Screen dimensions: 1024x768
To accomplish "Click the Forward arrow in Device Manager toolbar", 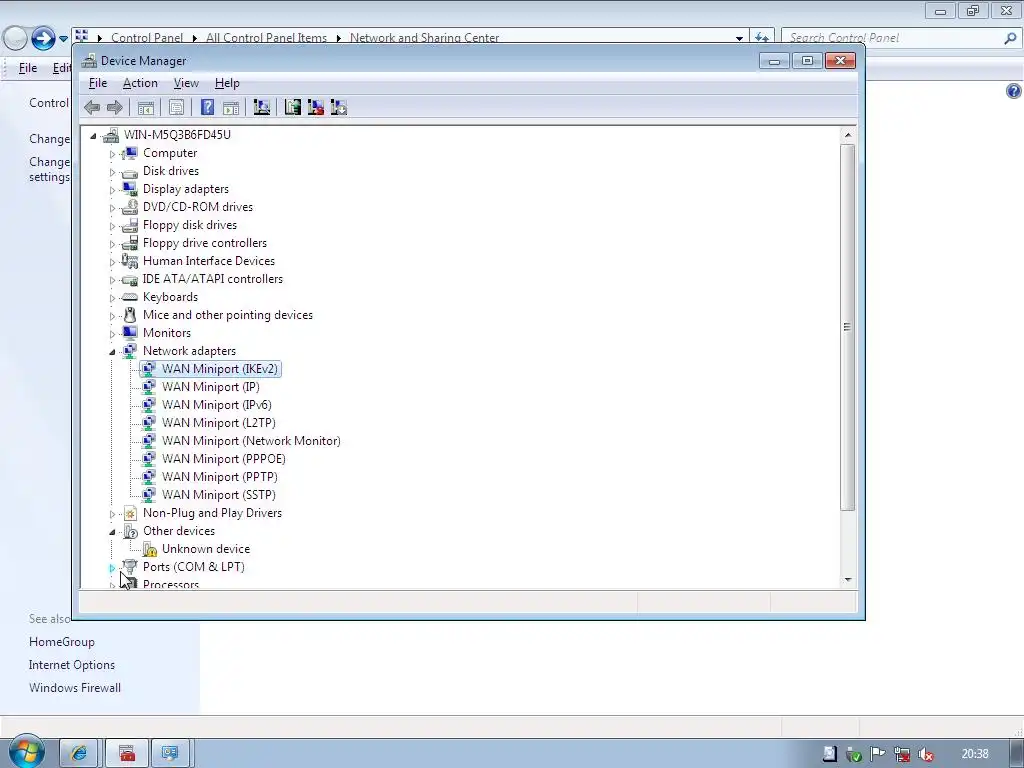I will click(114, 107).
